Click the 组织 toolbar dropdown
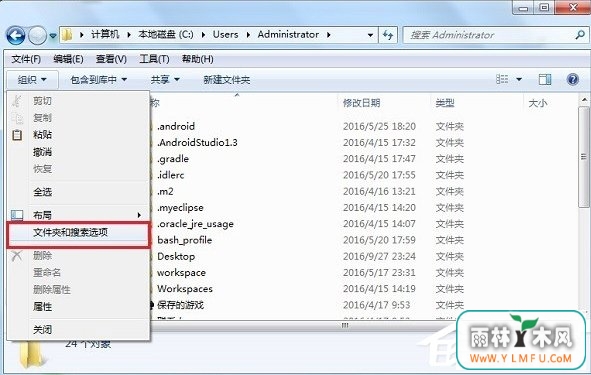Image resolution: width=591 pixels, height=375 pixels. [32, 80]
